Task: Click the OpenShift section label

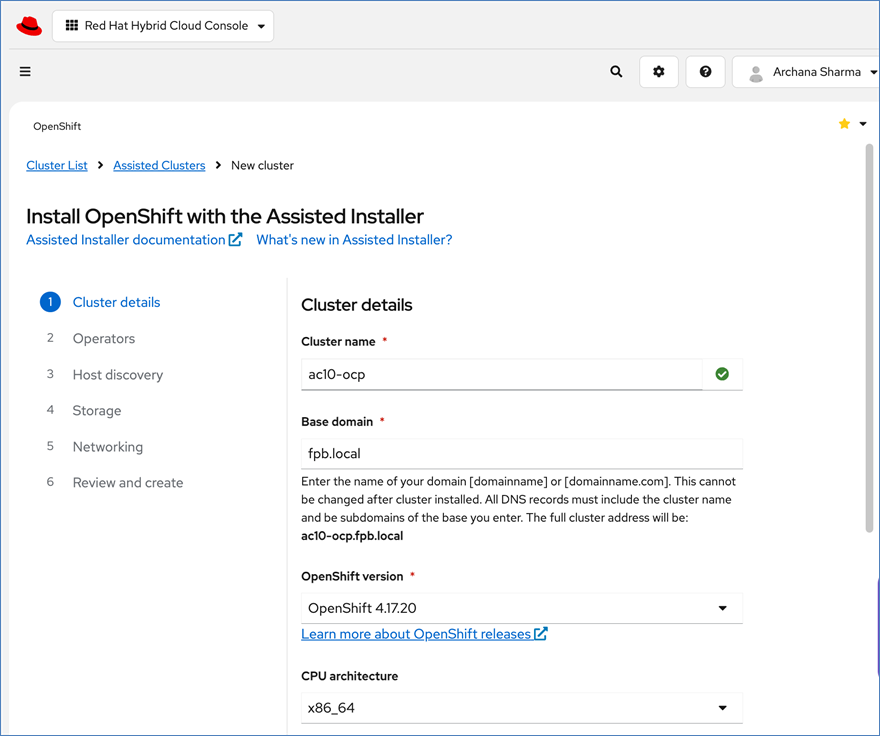Action: 57,126
